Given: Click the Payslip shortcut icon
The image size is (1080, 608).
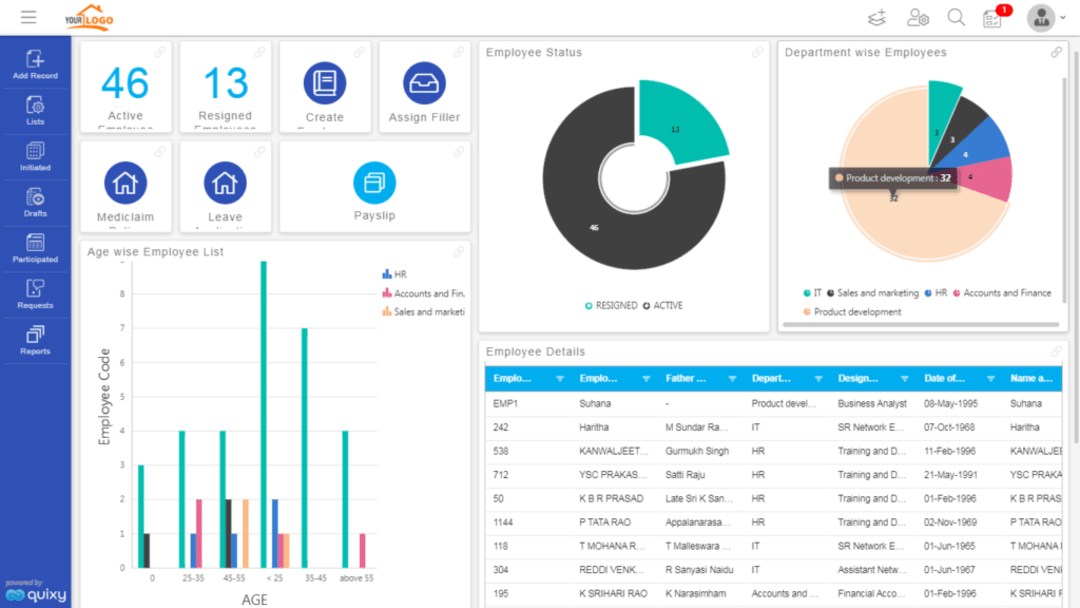Looking at the screenshot, I should pos(374,184).
